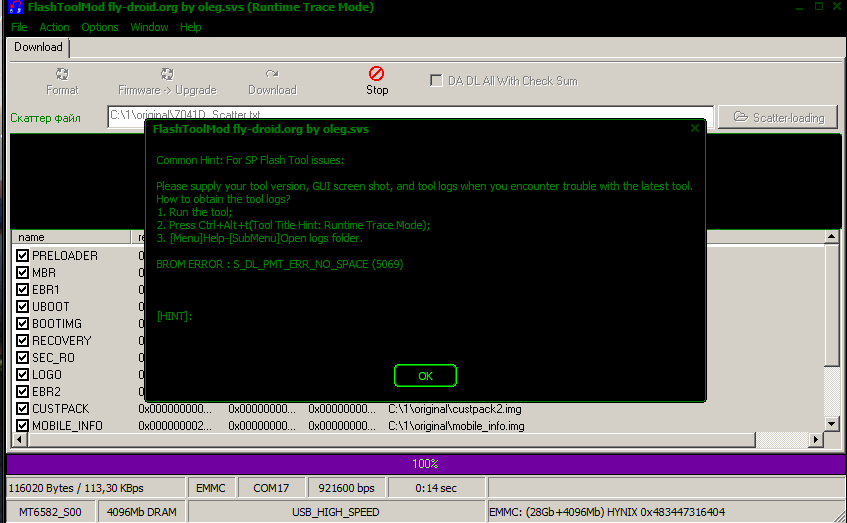847x523 pixels.
Task: Click the list scroll up arrow
Action: click(x=831, y=237)
